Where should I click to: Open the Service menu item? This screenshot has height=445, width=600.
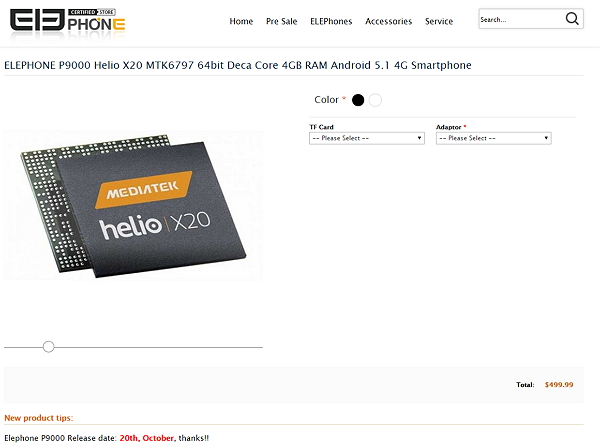[439, 21]
